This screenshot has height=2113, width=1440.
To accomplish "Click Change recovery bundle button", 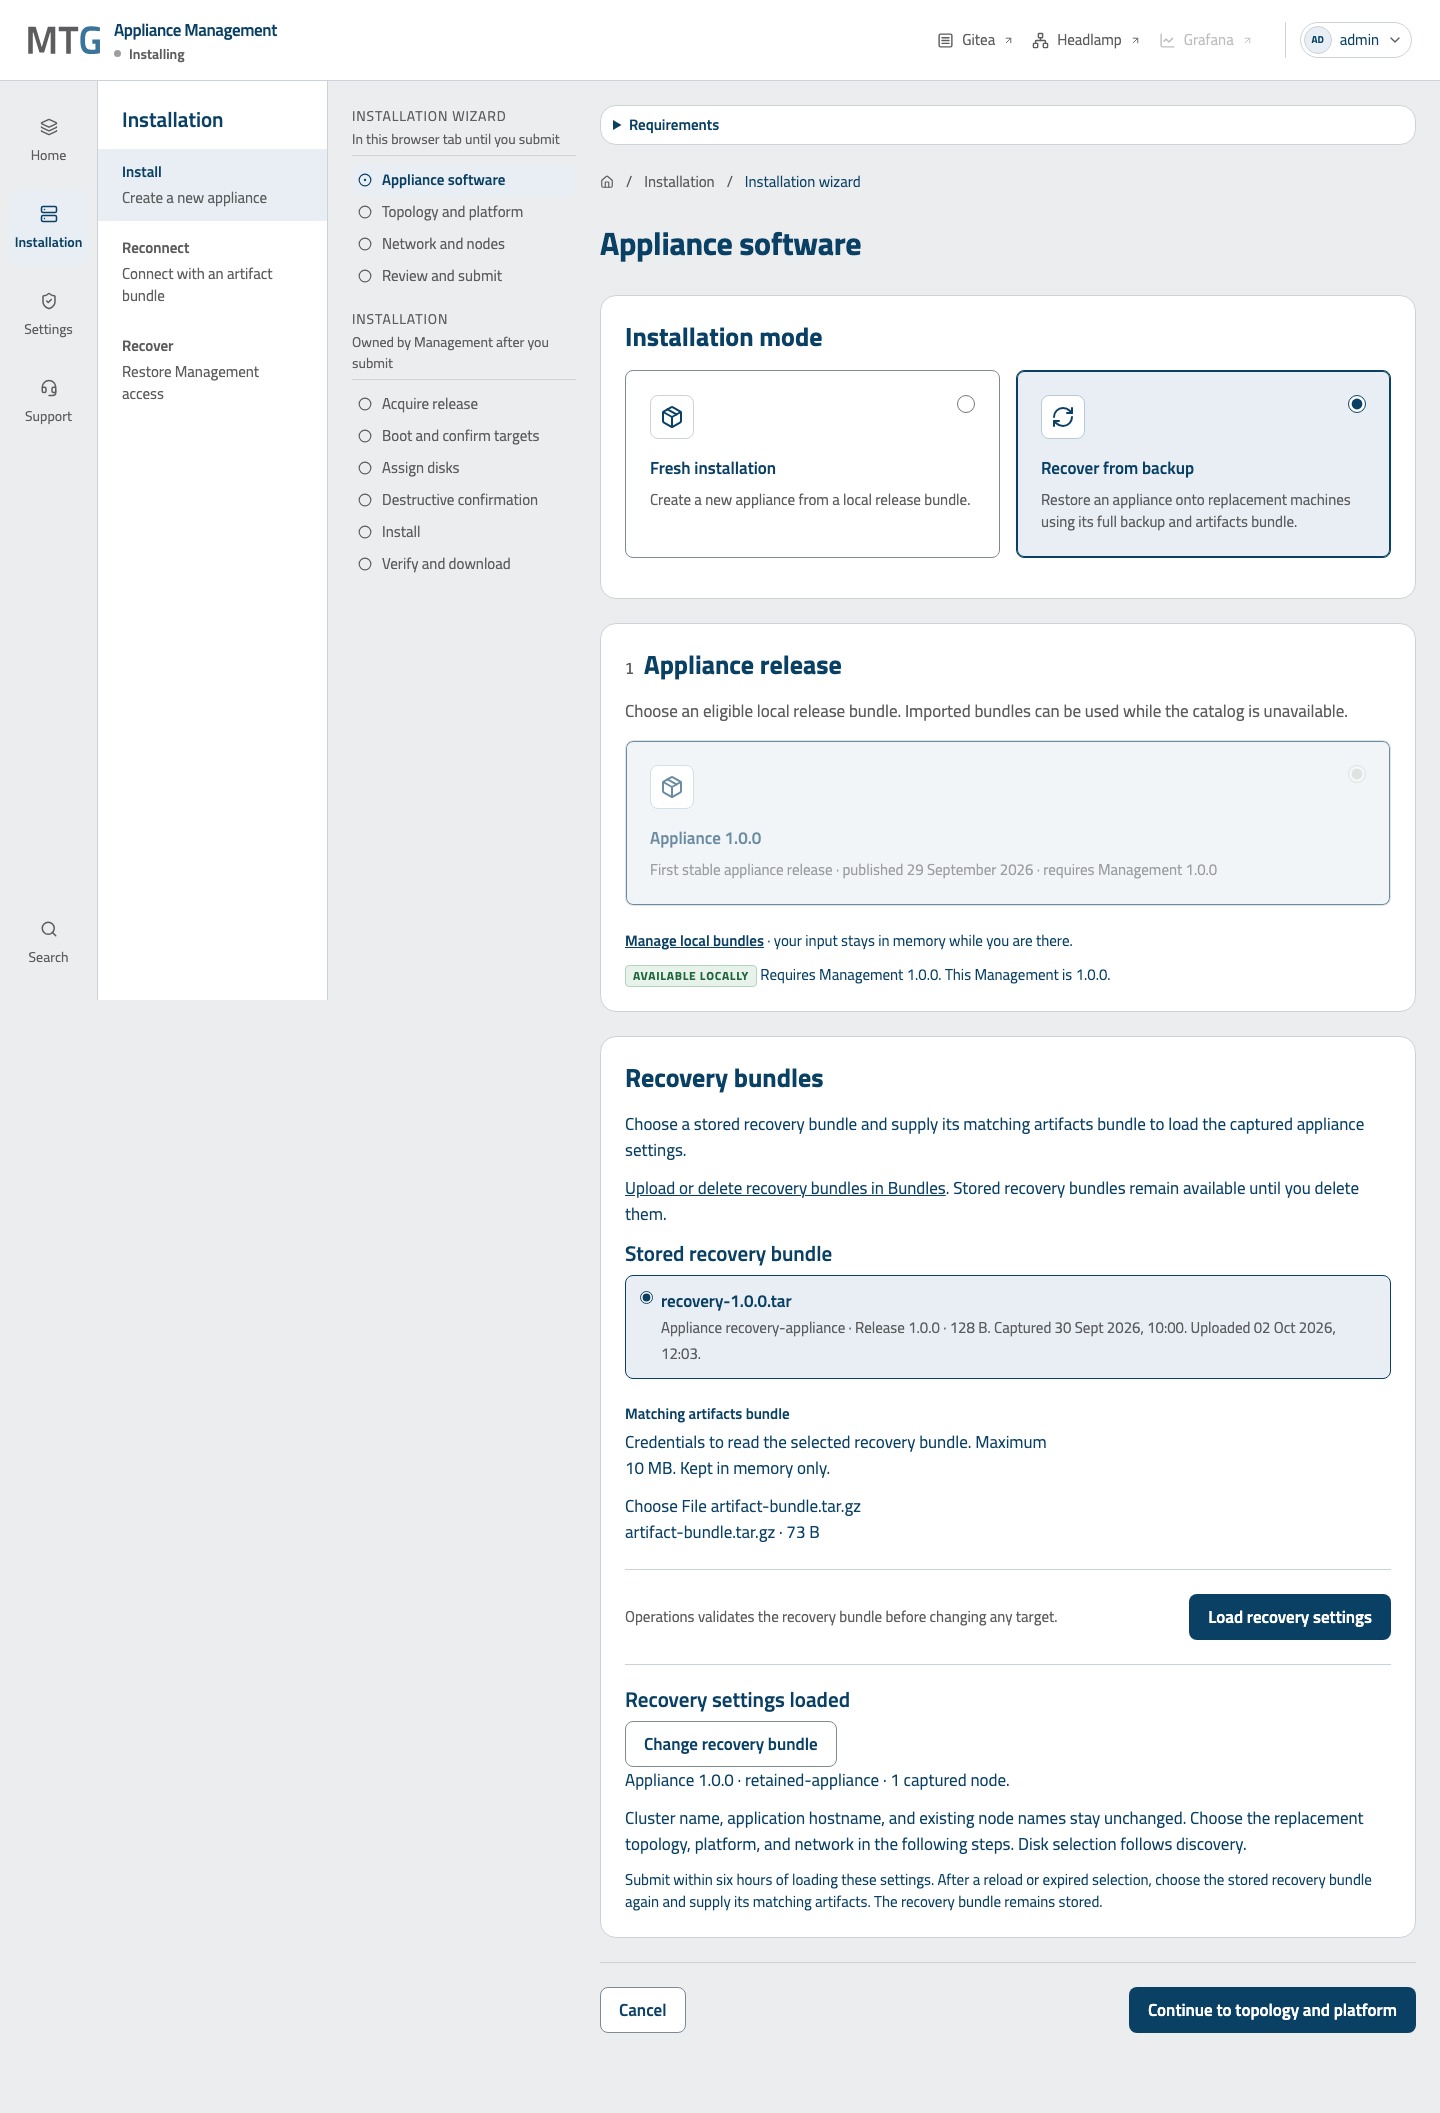I will [731, 1744].
